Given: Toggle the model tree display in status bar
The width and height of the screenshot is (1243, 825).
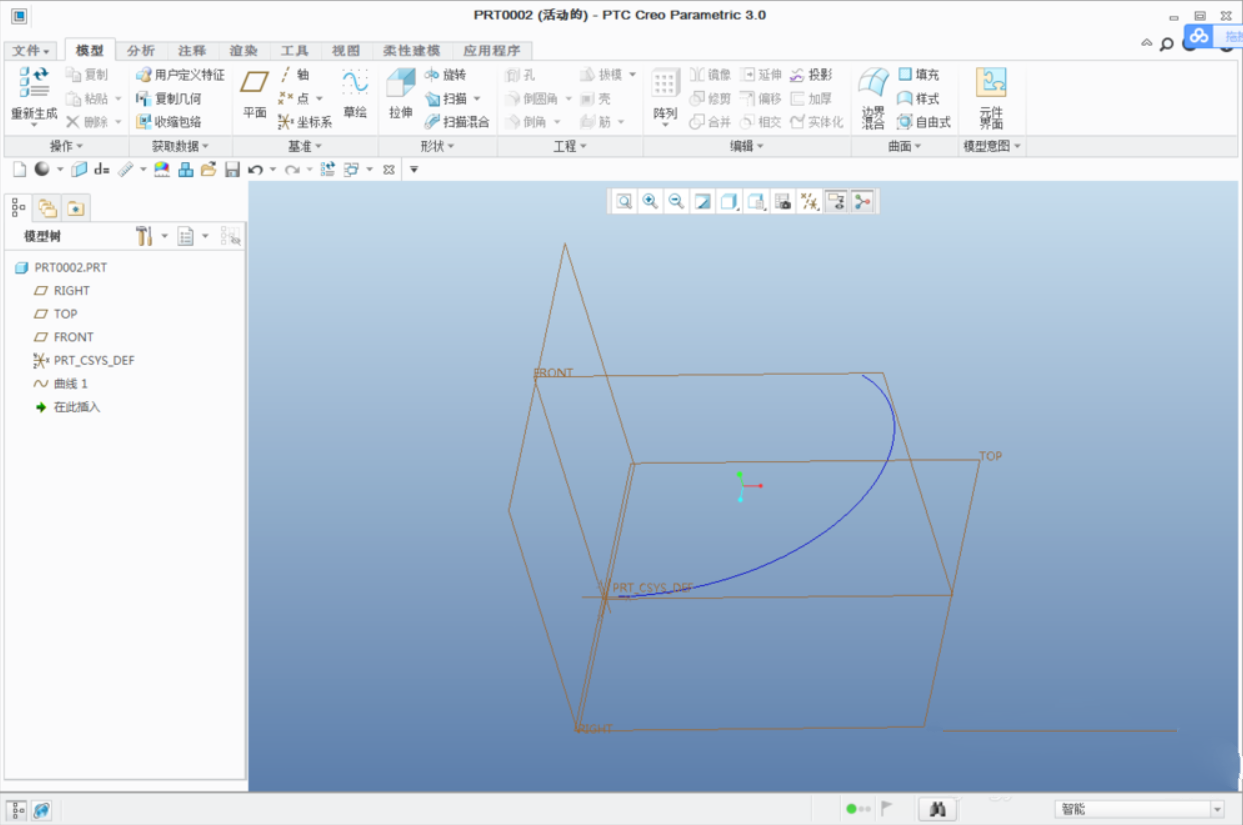Looking at the screenshot, I should coord(18,810).
